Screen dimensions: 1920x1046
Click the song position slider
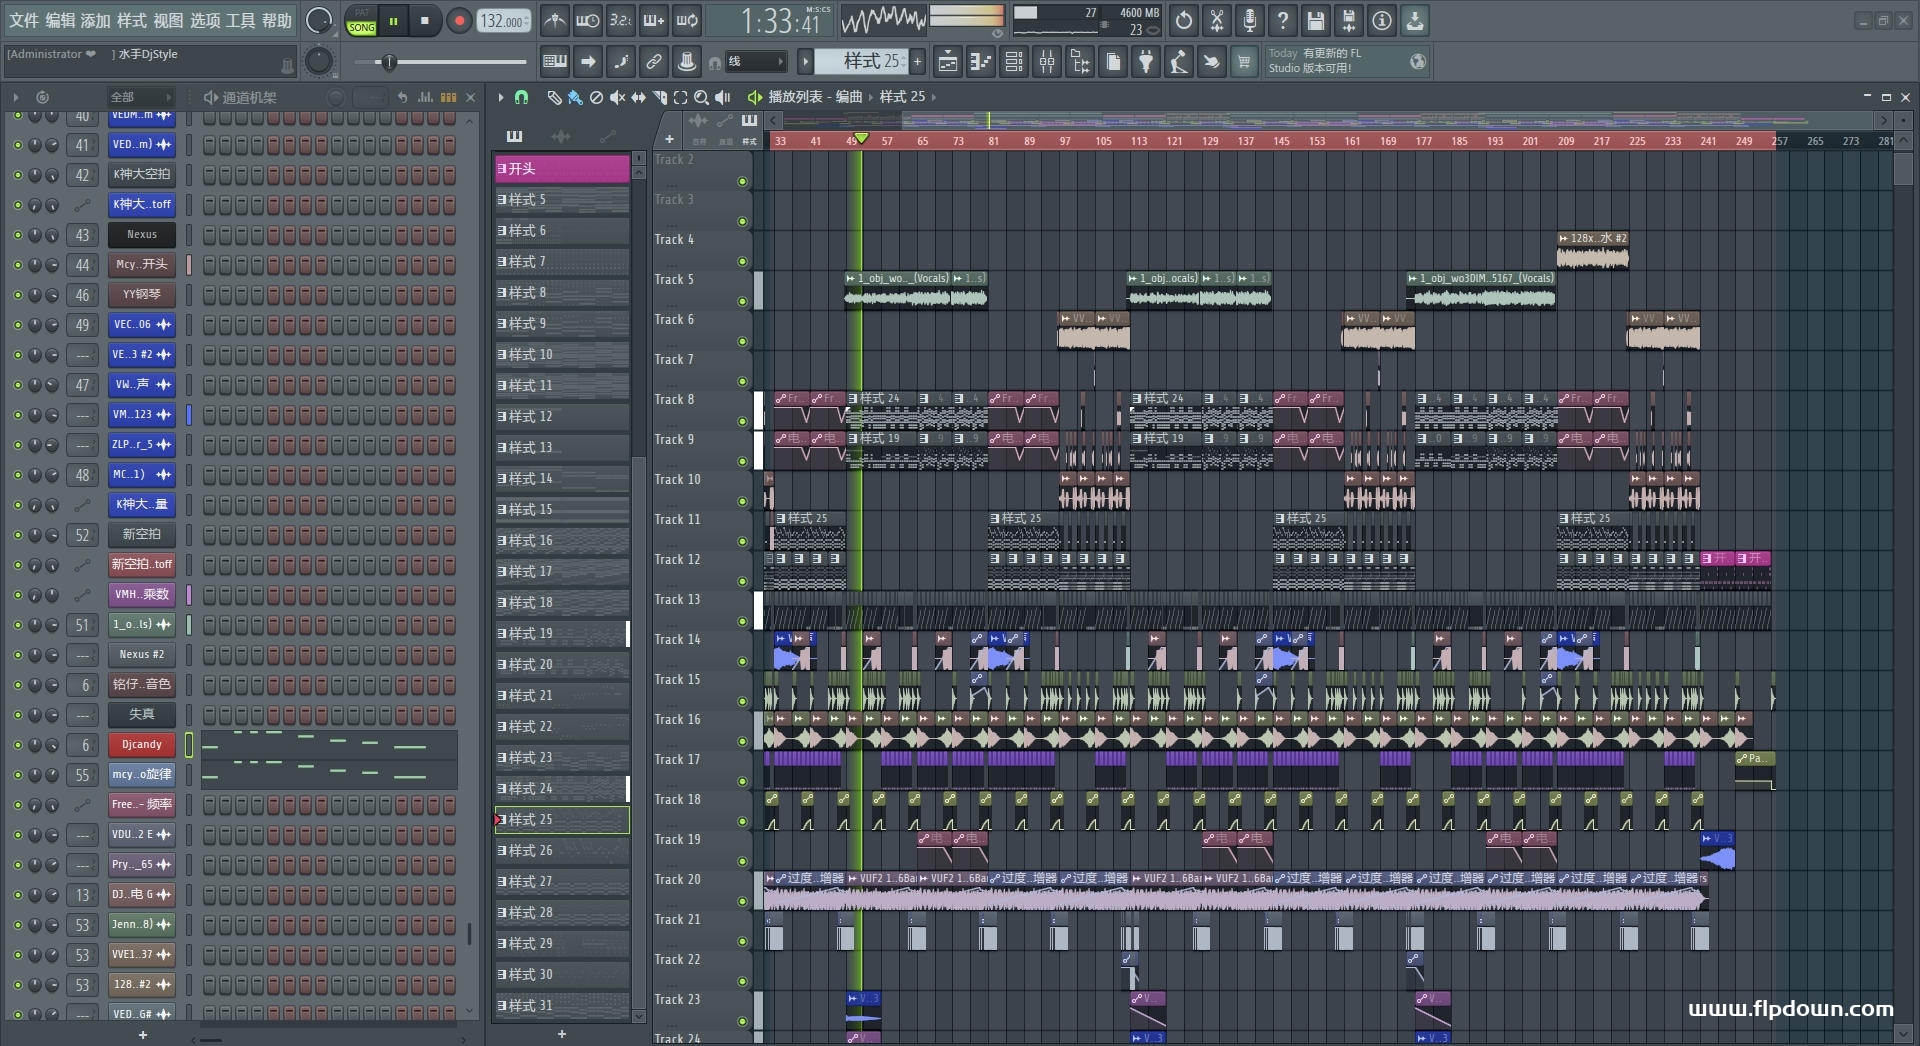390,63
